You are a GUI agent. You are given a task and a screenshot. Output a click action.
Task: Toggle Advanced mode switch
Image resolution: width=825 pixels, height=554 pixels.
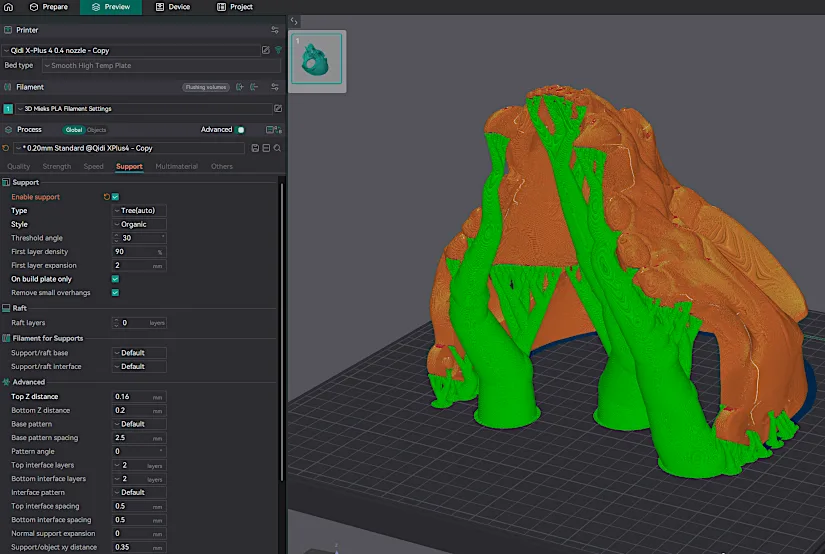tap(240, 129)
